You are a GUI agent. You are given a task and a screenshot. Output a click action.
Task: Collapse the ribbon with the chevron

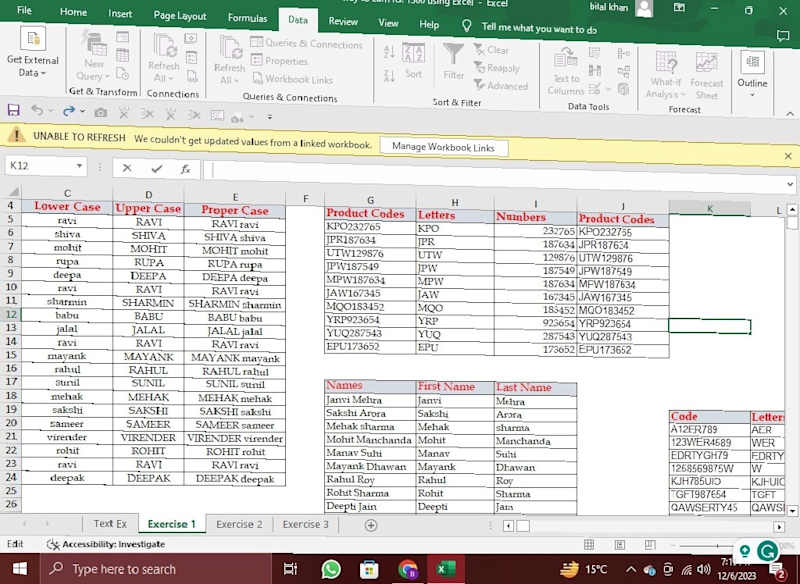(x=790, y=114)
